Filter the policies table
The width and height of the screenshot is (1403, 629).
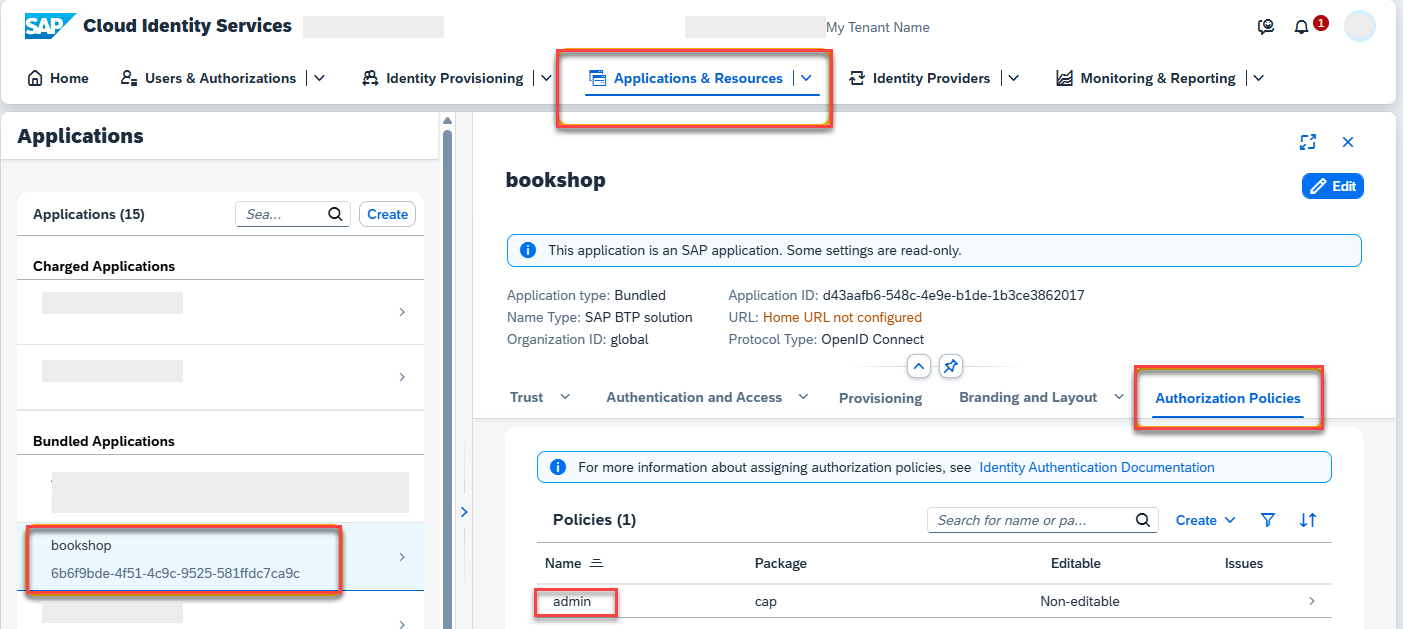pos(1268,520)
